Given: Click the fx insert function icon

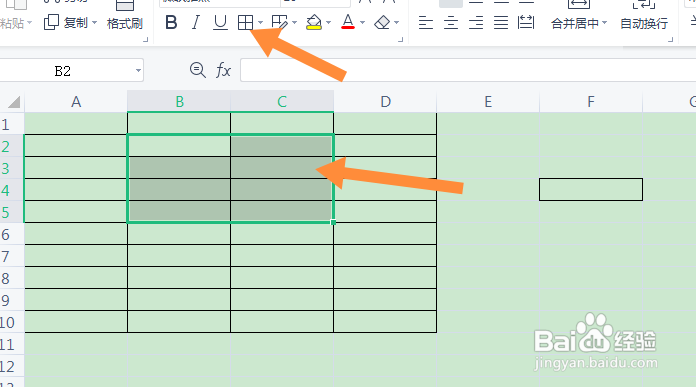Looking at the screenshot, I should [x=223, y=70].
